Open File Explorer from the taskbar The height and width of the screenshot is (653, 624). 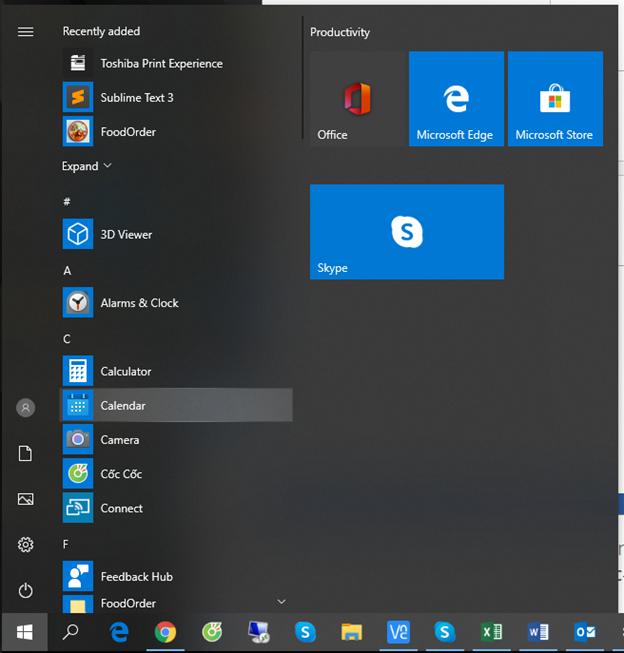pos(352,632)
